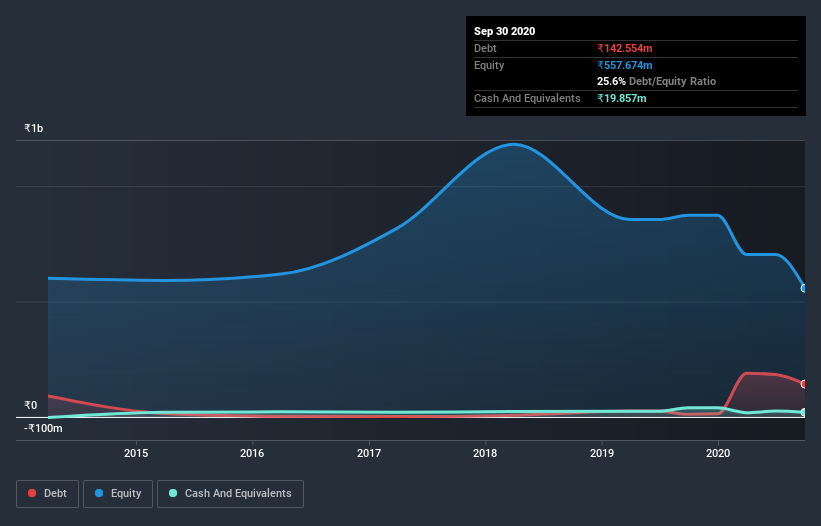821x526 pixels.
Task: Click the ₹0 y-axis label
Action: [x=30, y=405]
